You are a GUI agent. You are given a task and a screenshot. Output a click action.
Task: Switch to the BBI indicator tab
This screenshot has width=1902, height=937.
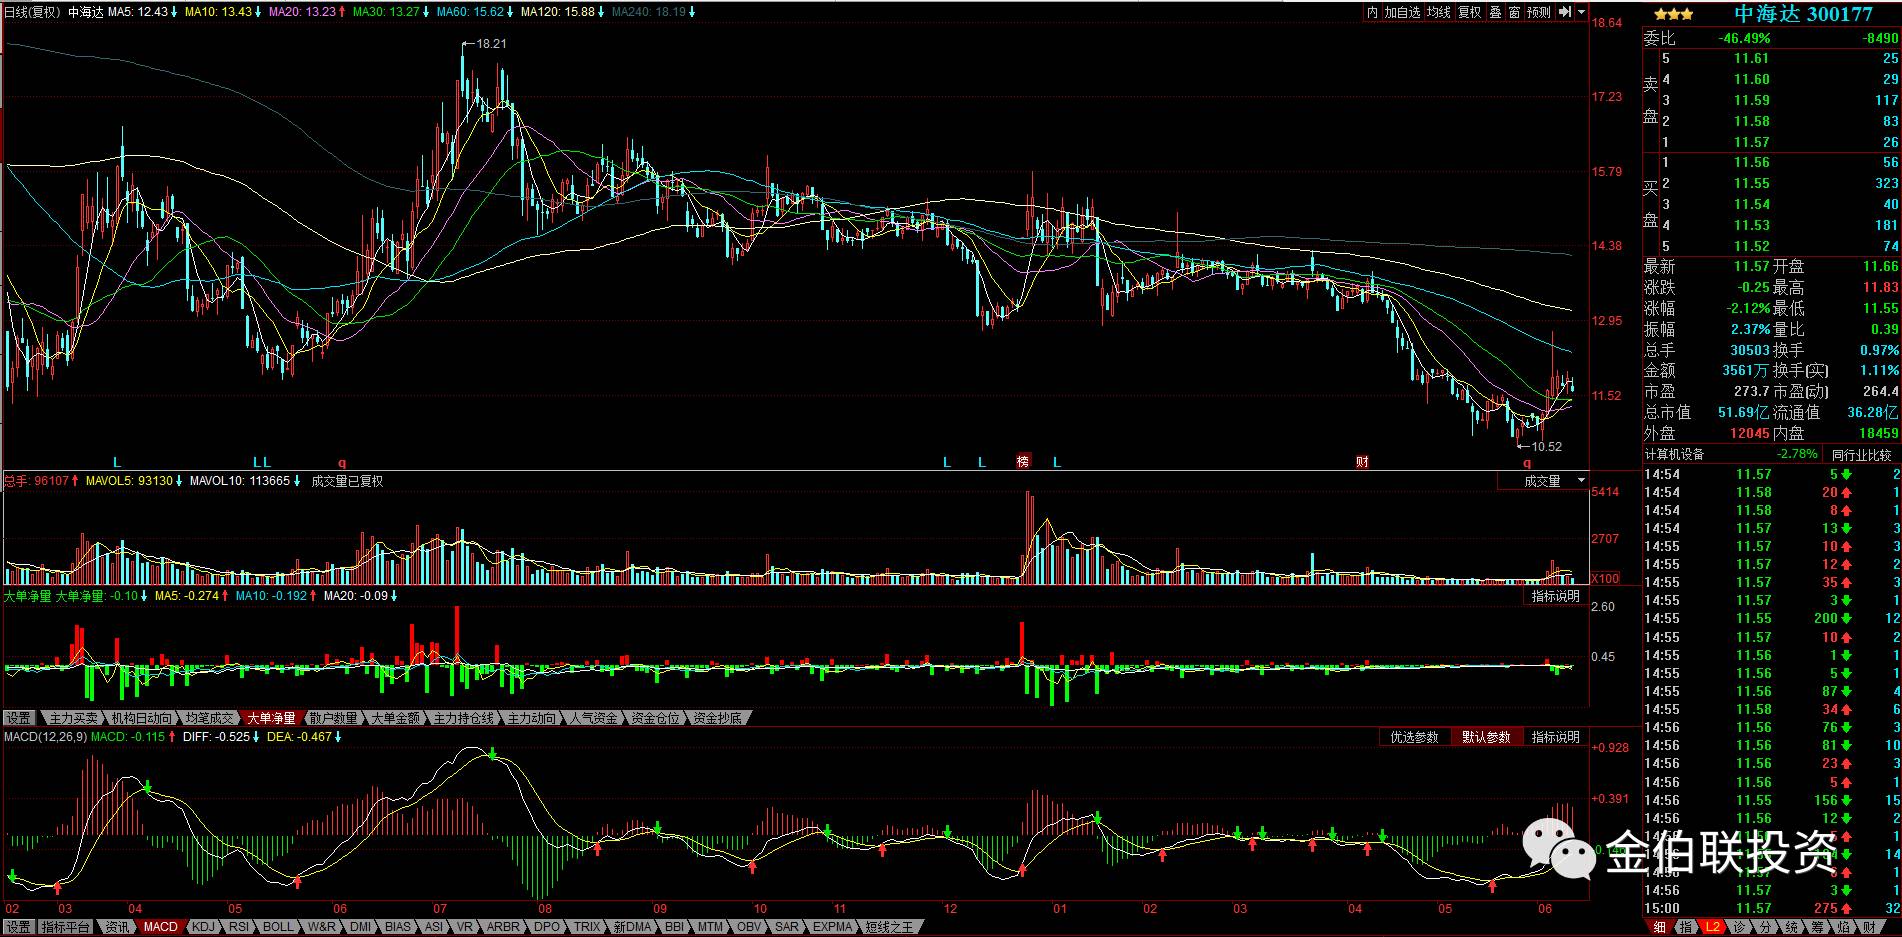click(x=675, y=927)
